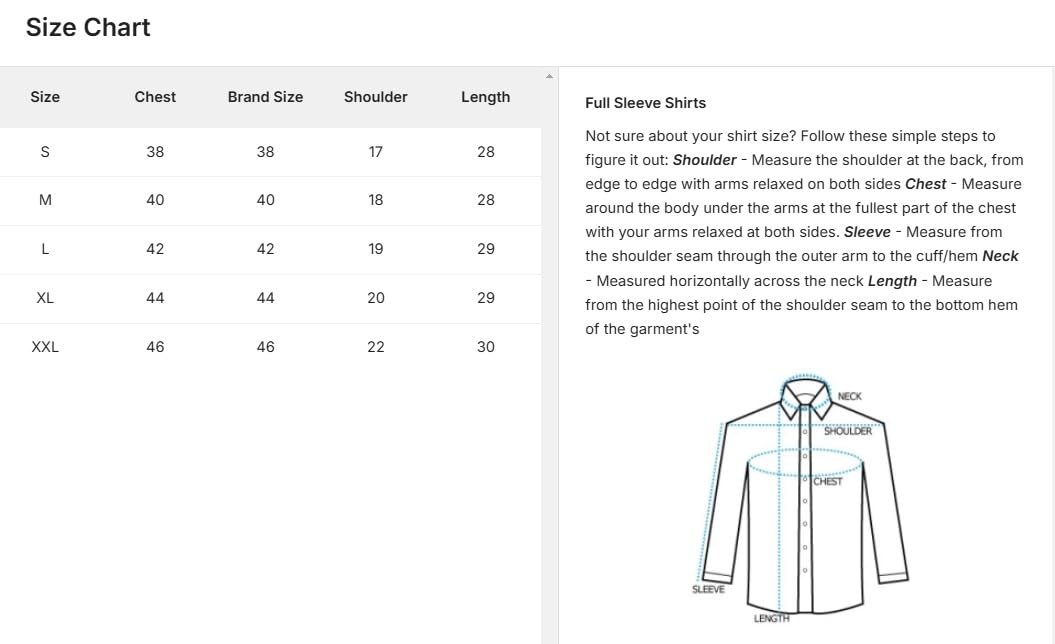
Task: Click the scrollbar arrow above the table
Action: pyautogui.click(x=549, y=74)
